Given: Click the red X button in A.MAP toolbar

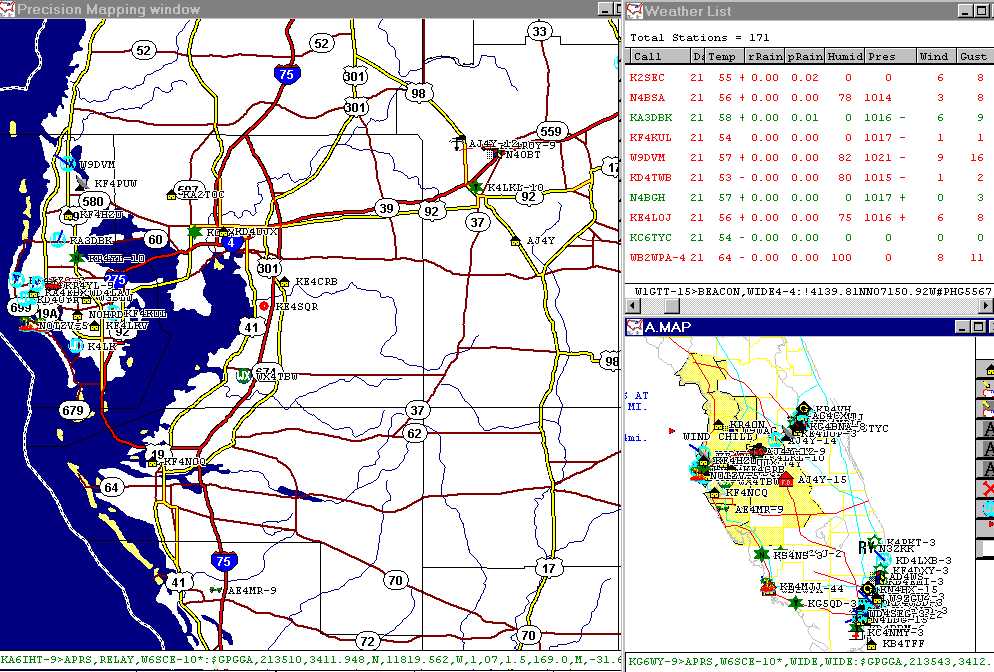Looking at the screenshot, I should pyautogui.click(x=988, y=489).
